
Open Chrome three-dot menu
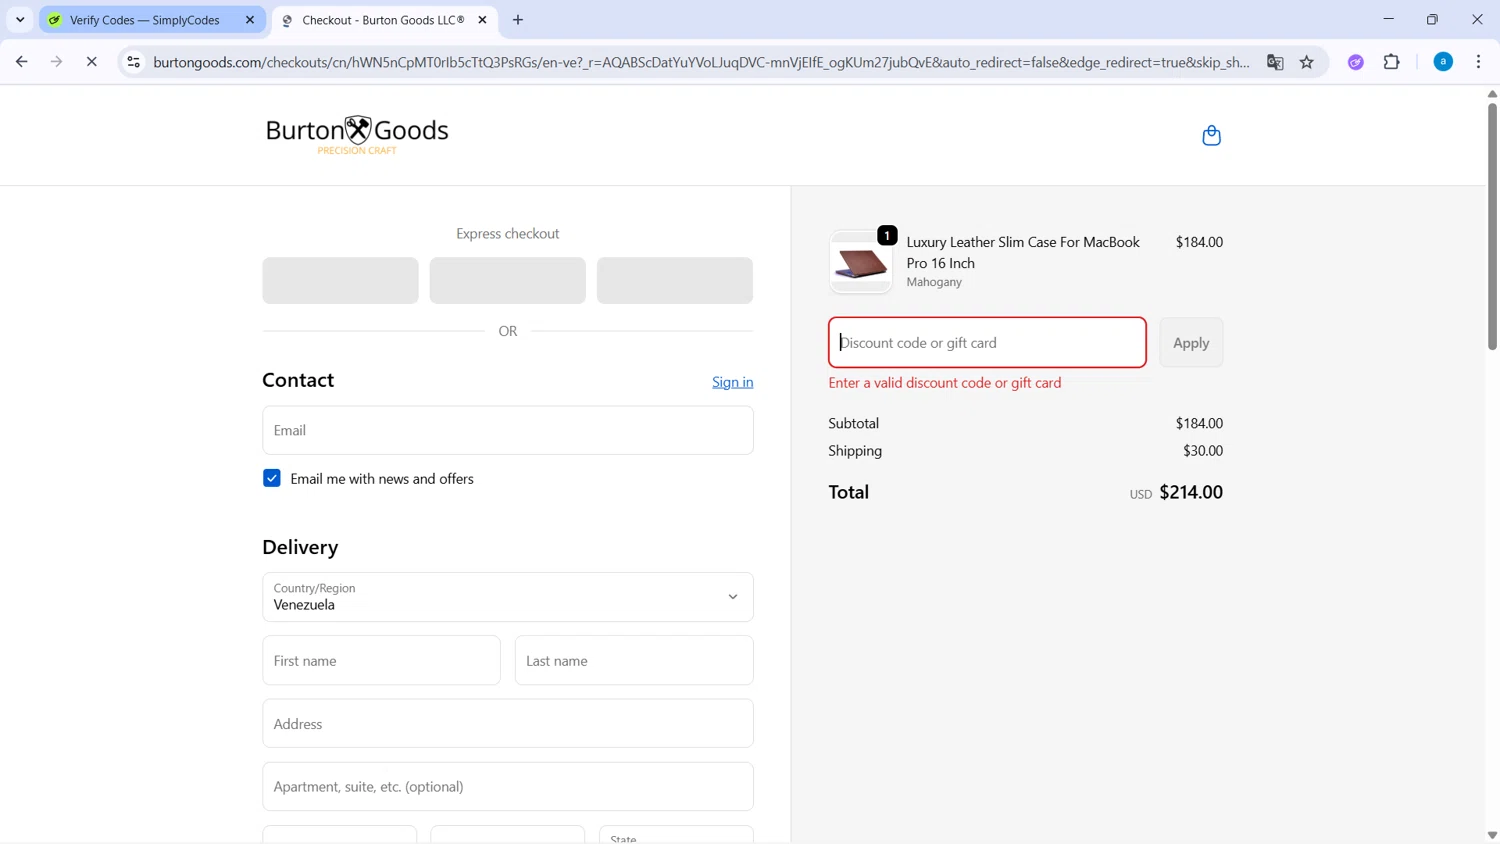(x=1479, y=62)
